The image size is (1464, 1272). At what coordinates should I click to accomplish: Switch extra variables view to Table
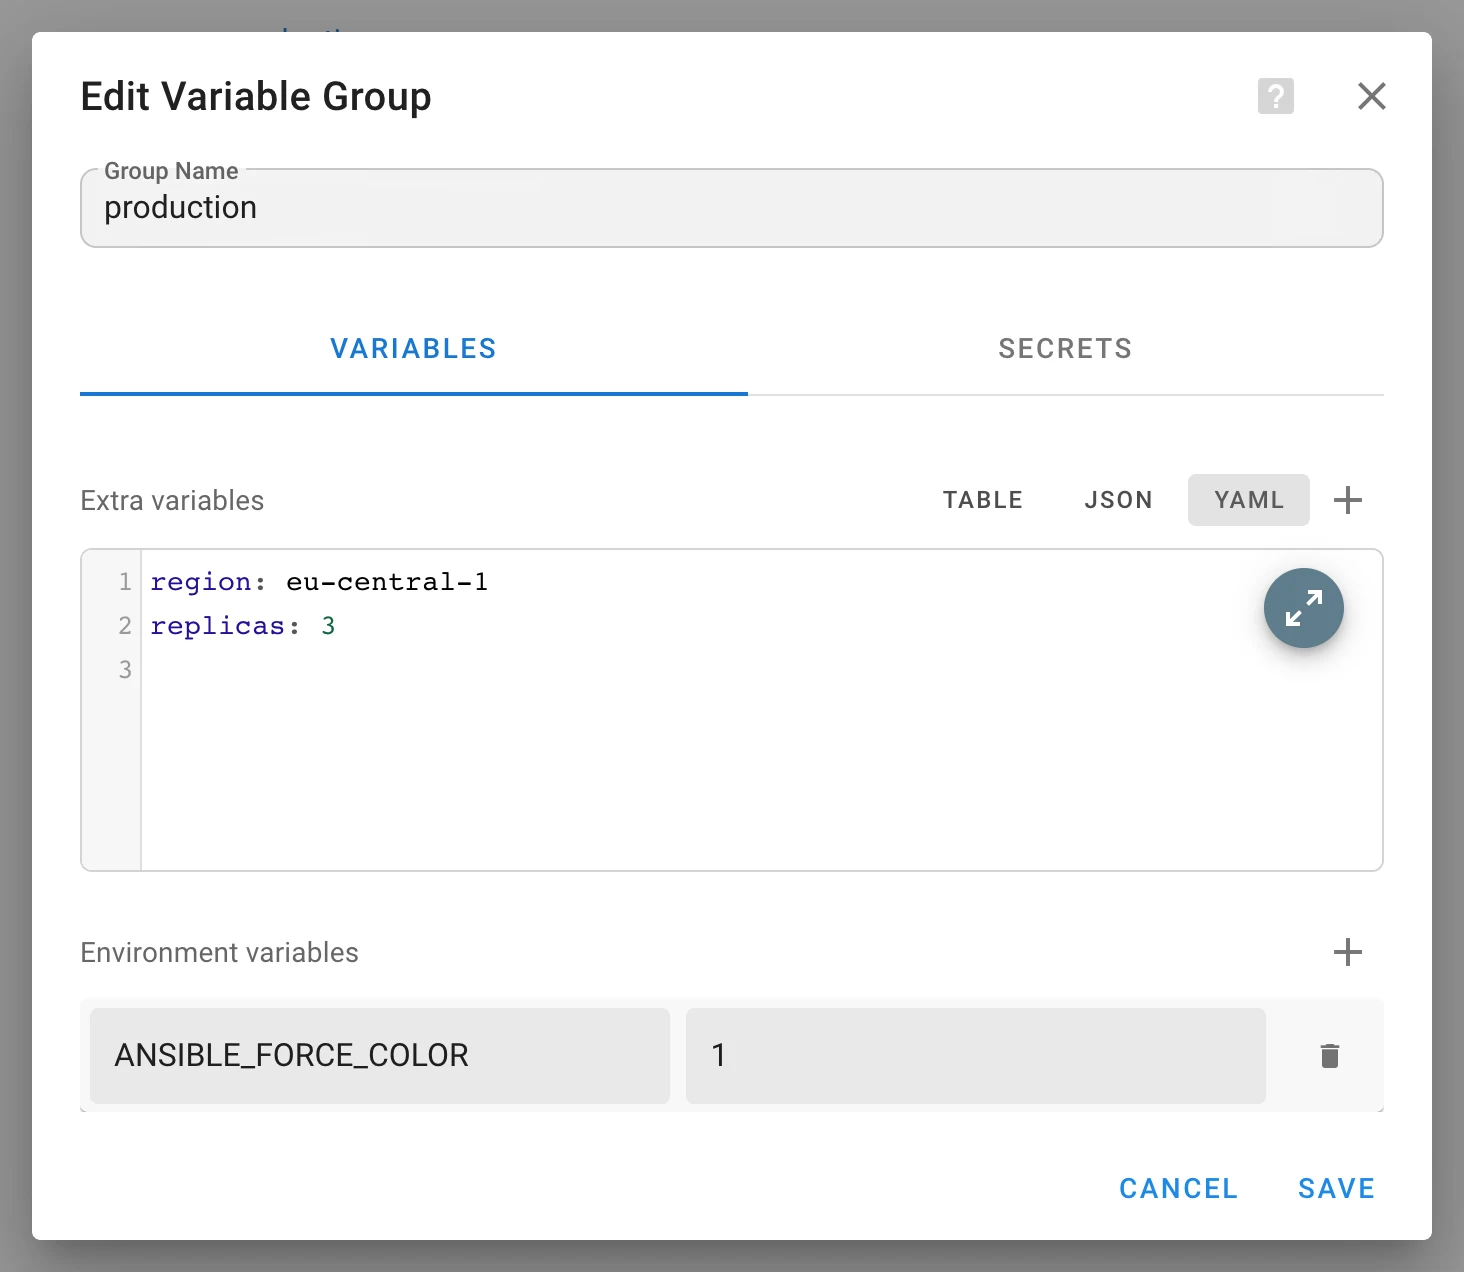tap(982, 500)
